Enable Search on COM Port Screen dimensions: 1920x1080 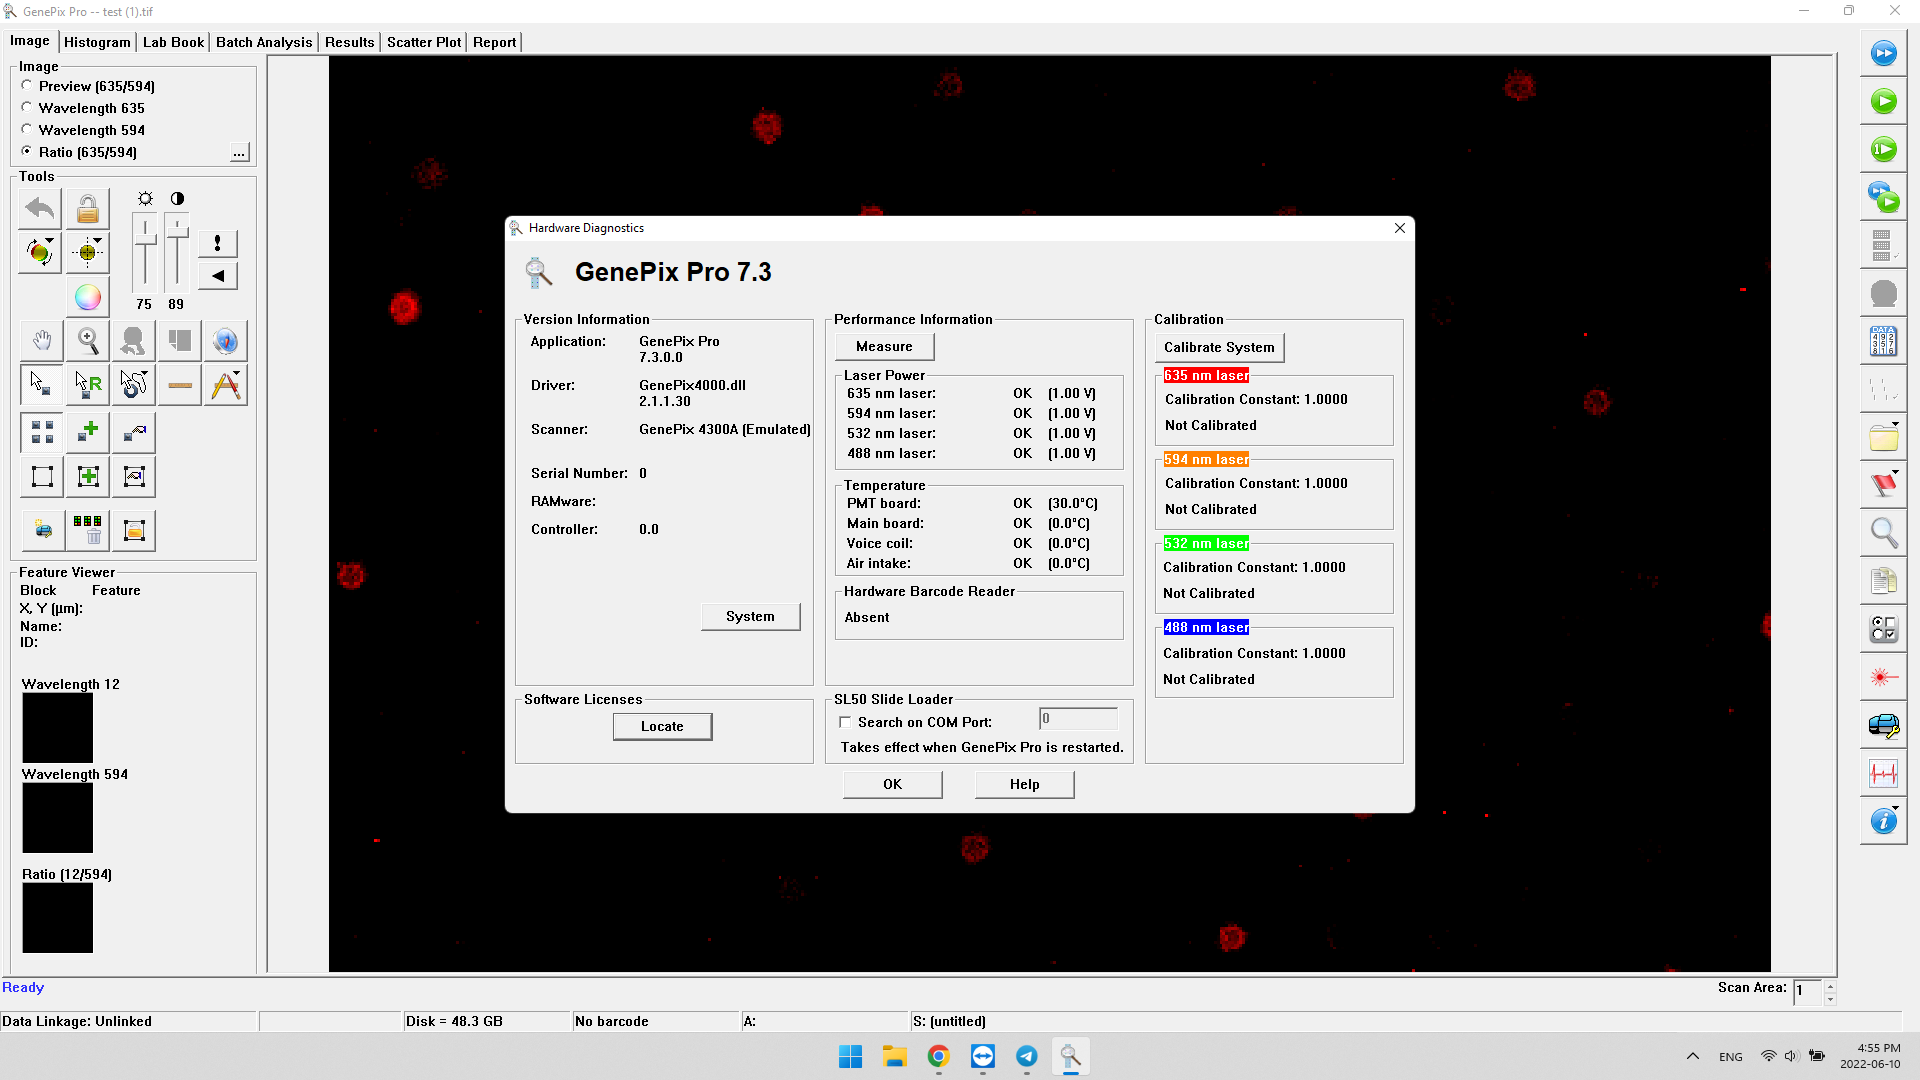tap(845, 721)
